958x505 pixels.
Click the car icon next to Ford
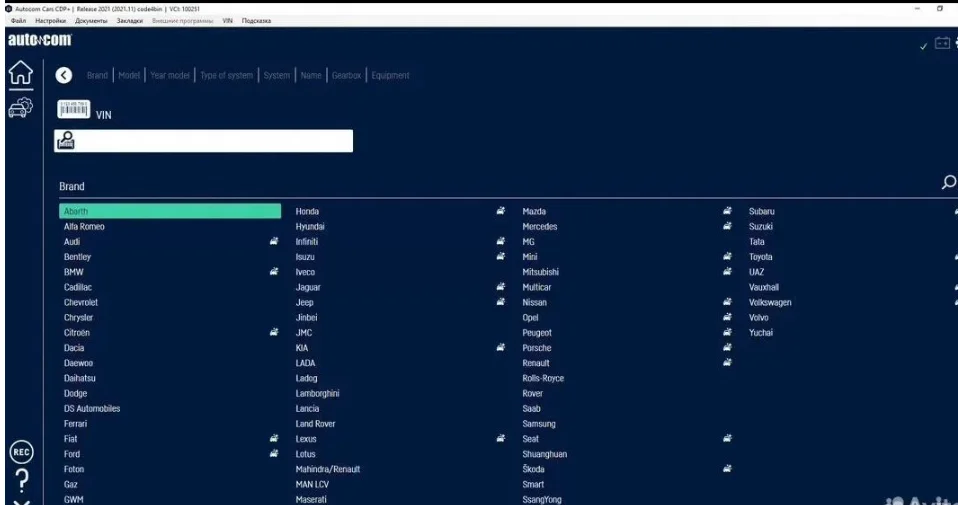(274, 453)
